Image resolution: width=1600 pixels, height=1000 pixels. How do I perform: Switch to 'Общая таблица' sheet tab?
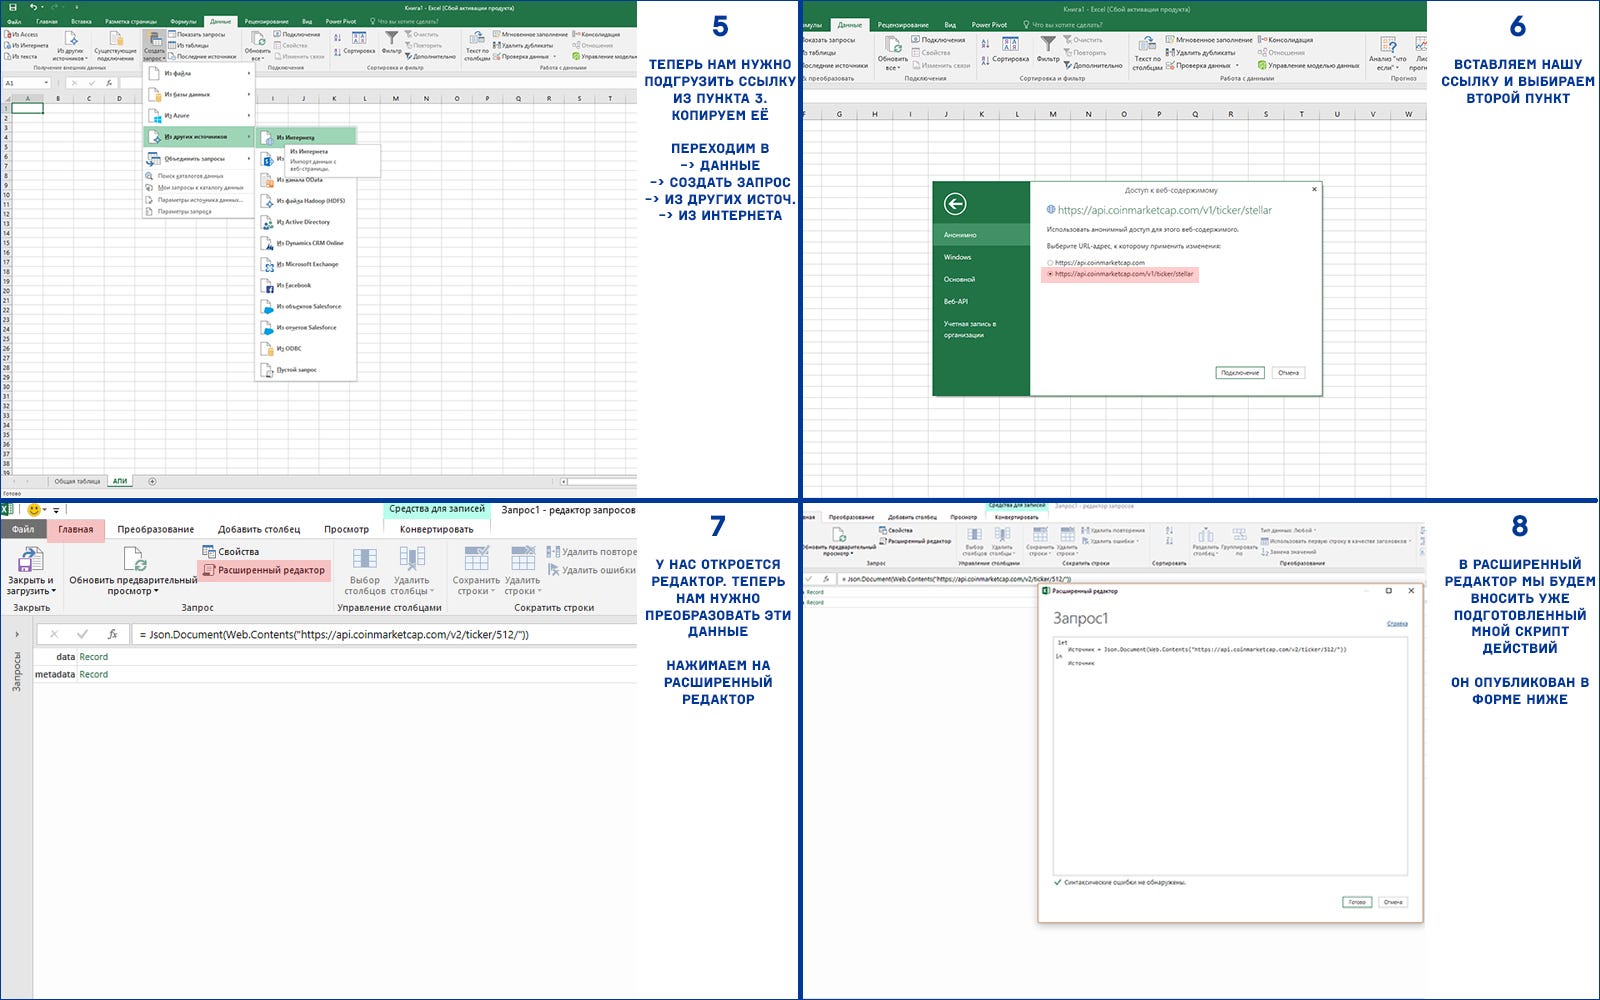tap(78, 481)
